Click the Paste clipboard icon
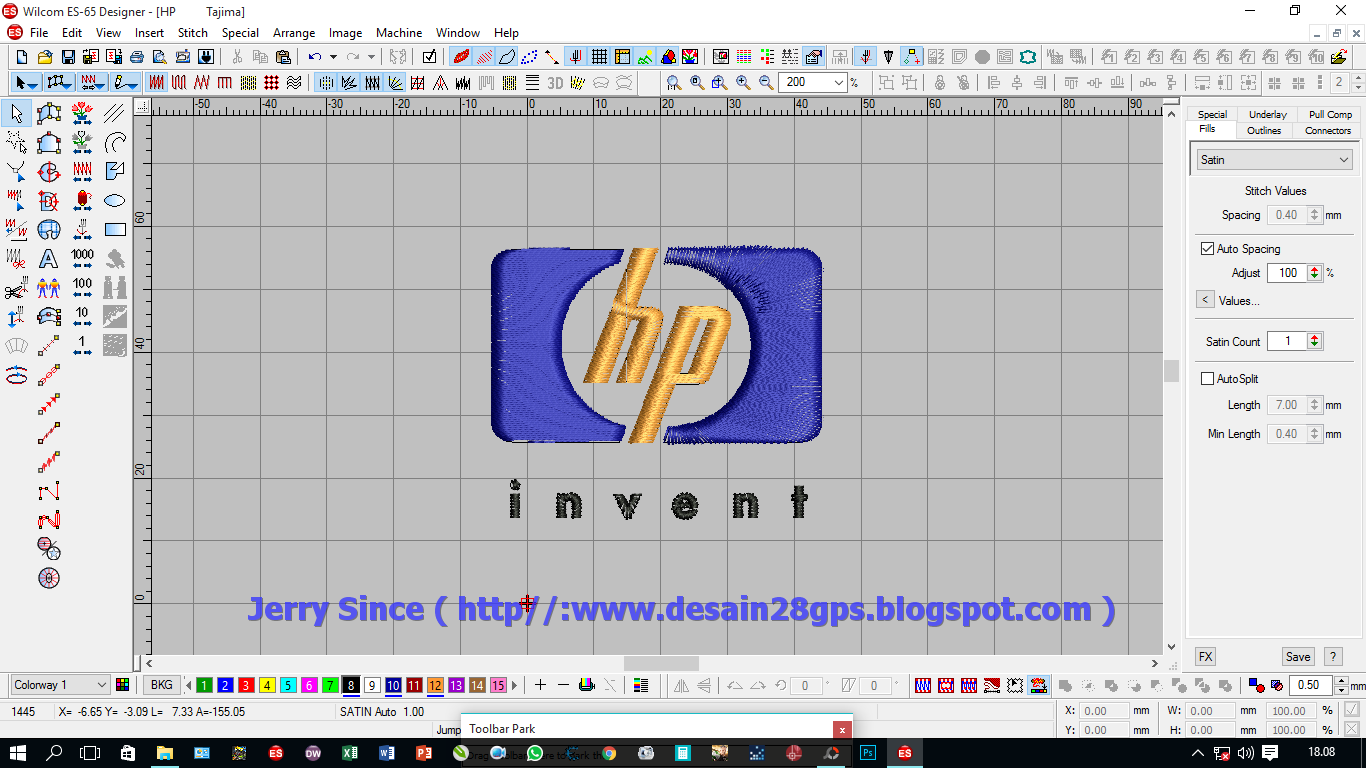Image resolution: width=1366 pixels, height=768 pixels. click(284, 57)
